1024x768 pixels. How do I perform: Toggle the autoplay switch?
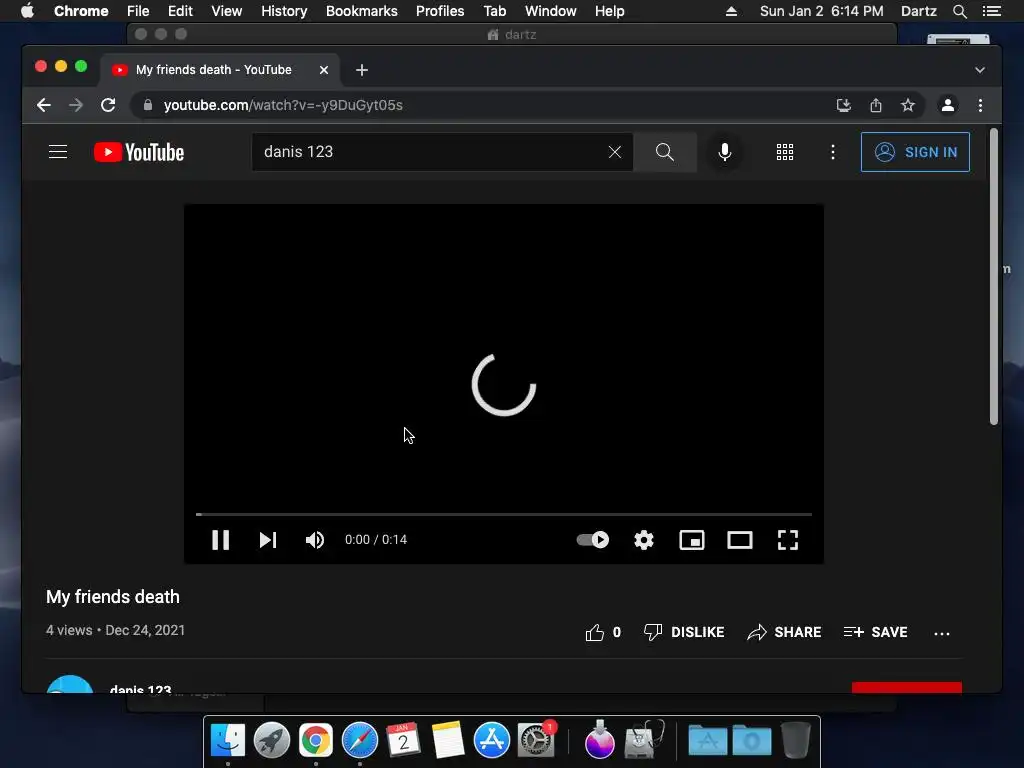tap(593, 540)
